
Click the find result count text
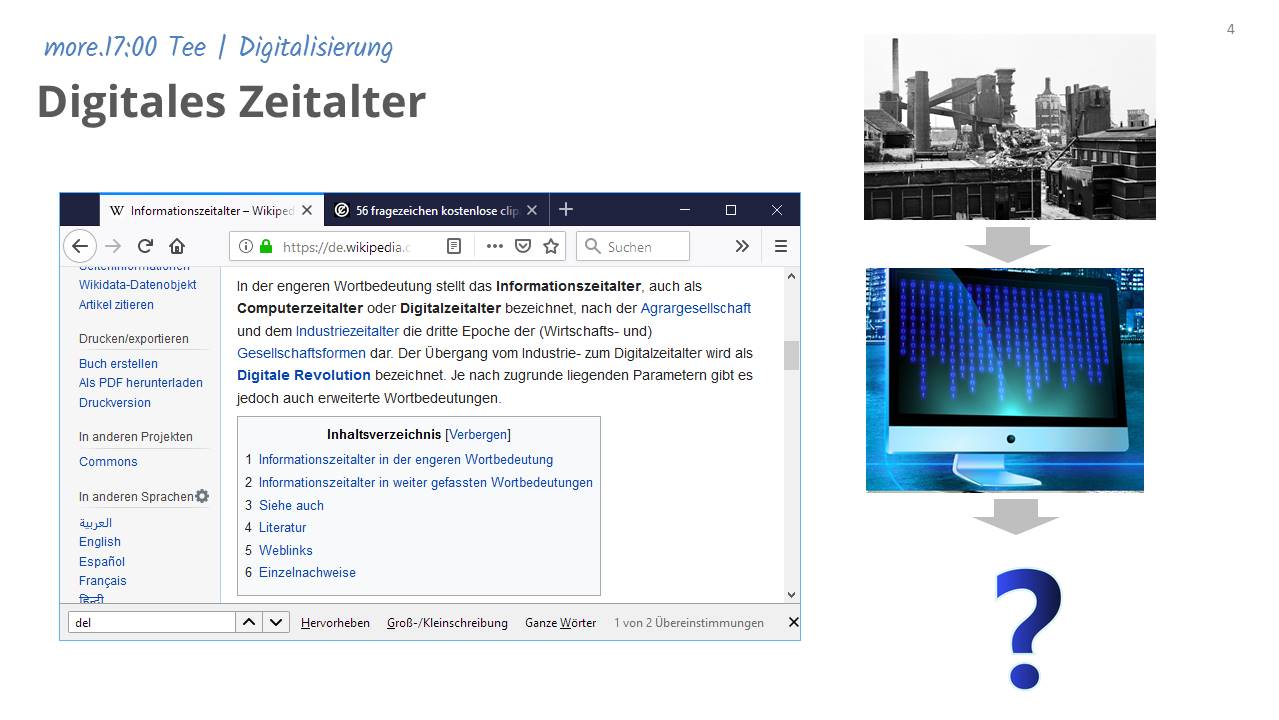coord(689,623)
